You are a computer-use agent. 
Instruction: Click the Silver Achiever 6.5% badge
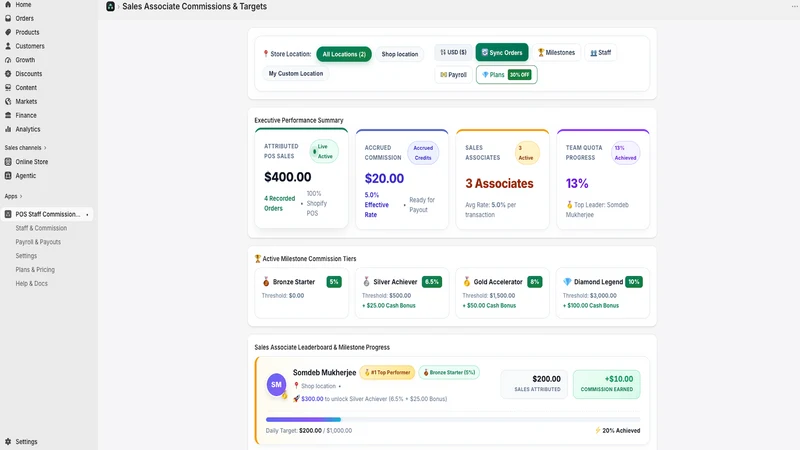pyautogui.click(x=432, y=282)
